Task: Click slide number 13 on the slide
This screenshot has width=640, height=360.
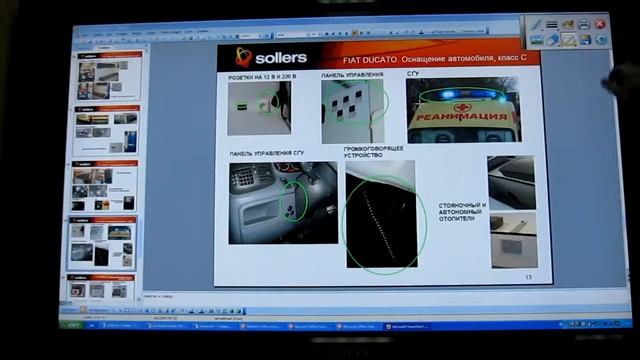Action: click(x=528, y=277)
